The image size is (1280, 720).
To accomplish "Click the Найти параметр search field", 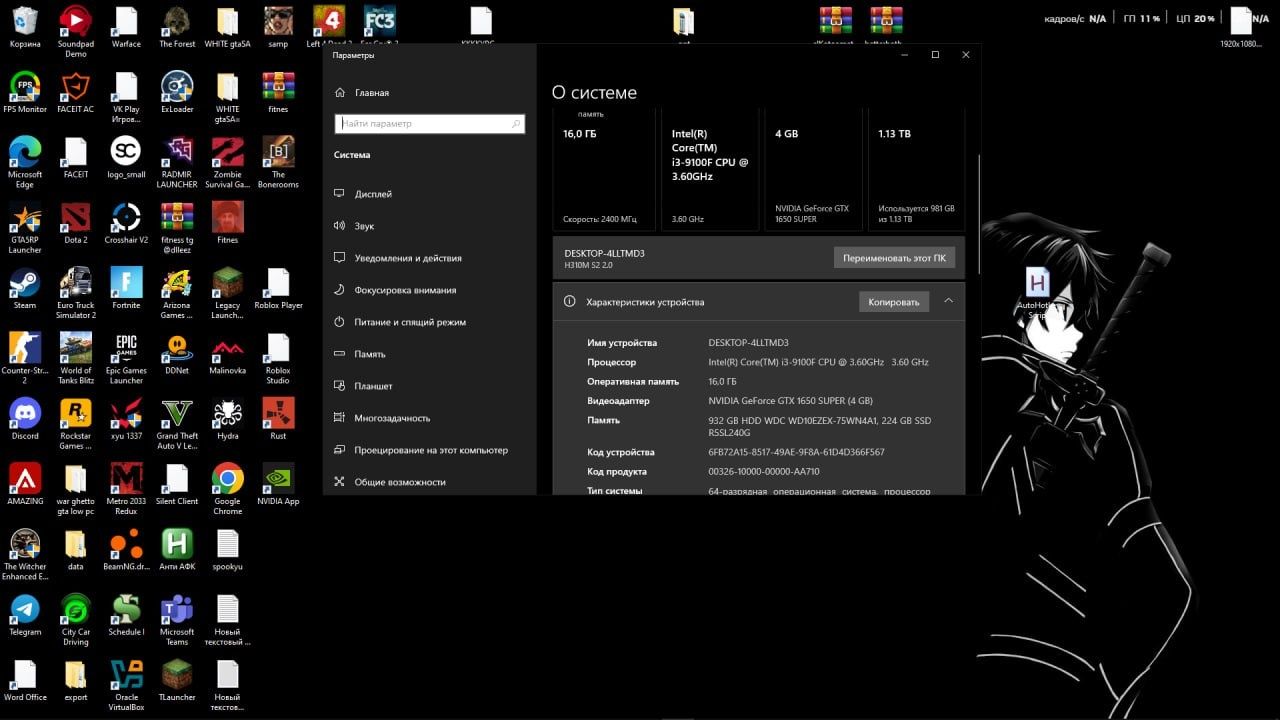I will point(429,124).
